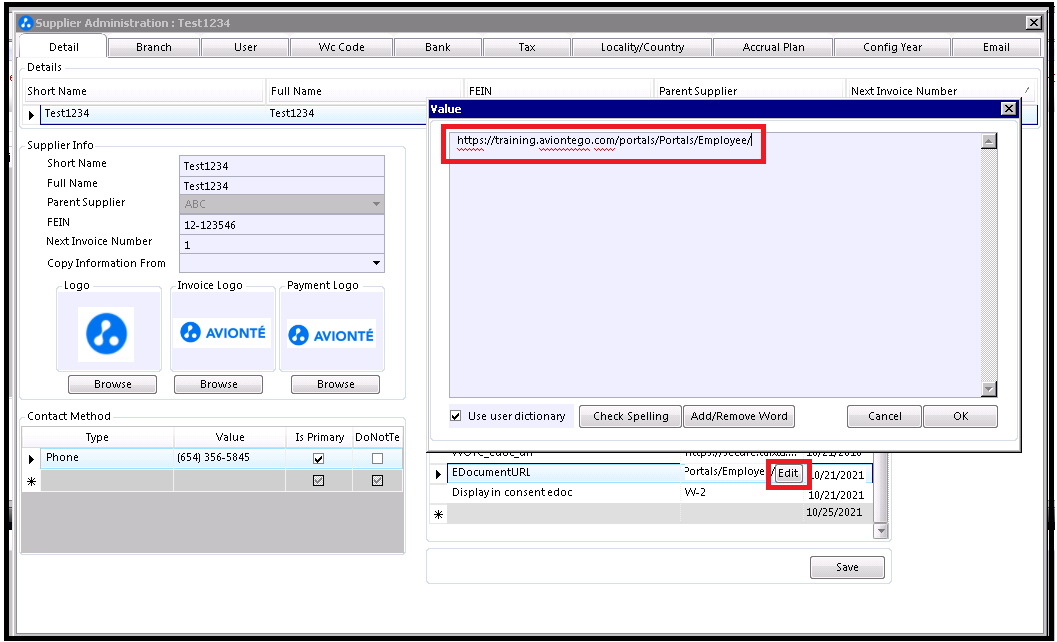Click the scroll down arrow in Value dialog
Image resolution: width=1057 pixels, height=642 pixels.
pyautogui.click(x=989, y=389)
